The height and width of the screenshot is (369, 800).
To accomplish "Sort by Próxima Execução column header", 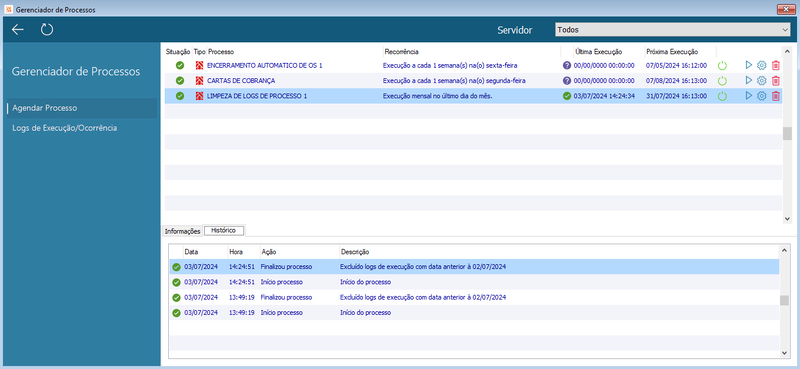I will click(x=672, y=52).
